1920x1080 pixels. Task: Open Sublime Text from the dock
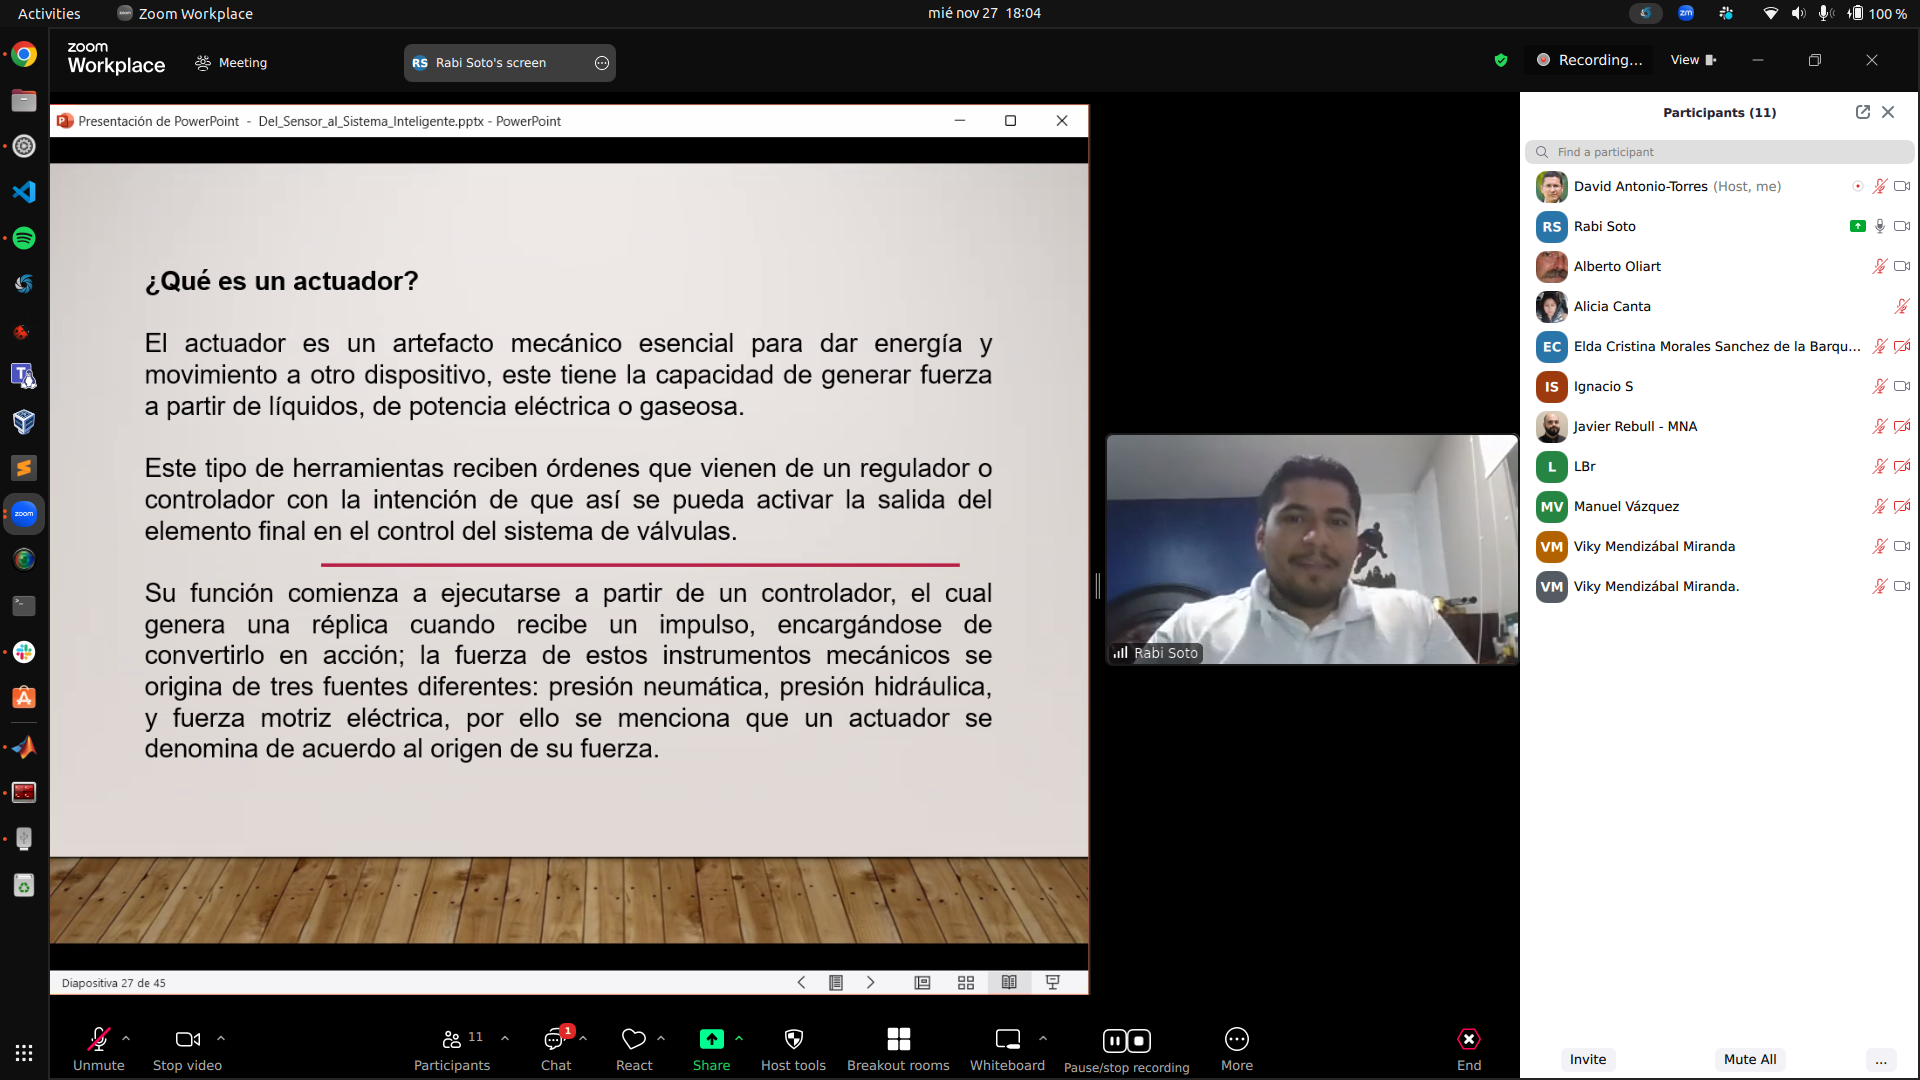24,468
